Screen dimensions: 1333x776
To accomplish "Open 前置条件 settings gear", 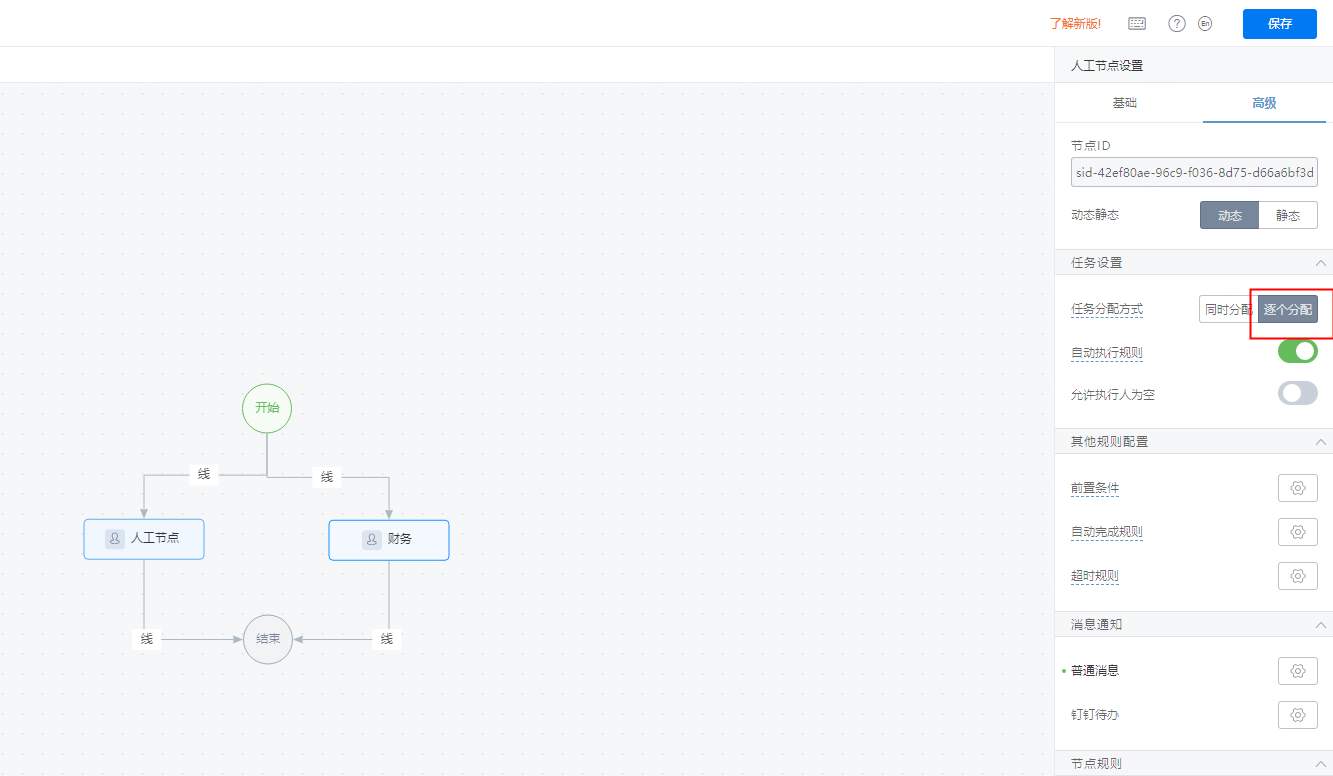I will pyautogui.click(x=1298, y=488).
